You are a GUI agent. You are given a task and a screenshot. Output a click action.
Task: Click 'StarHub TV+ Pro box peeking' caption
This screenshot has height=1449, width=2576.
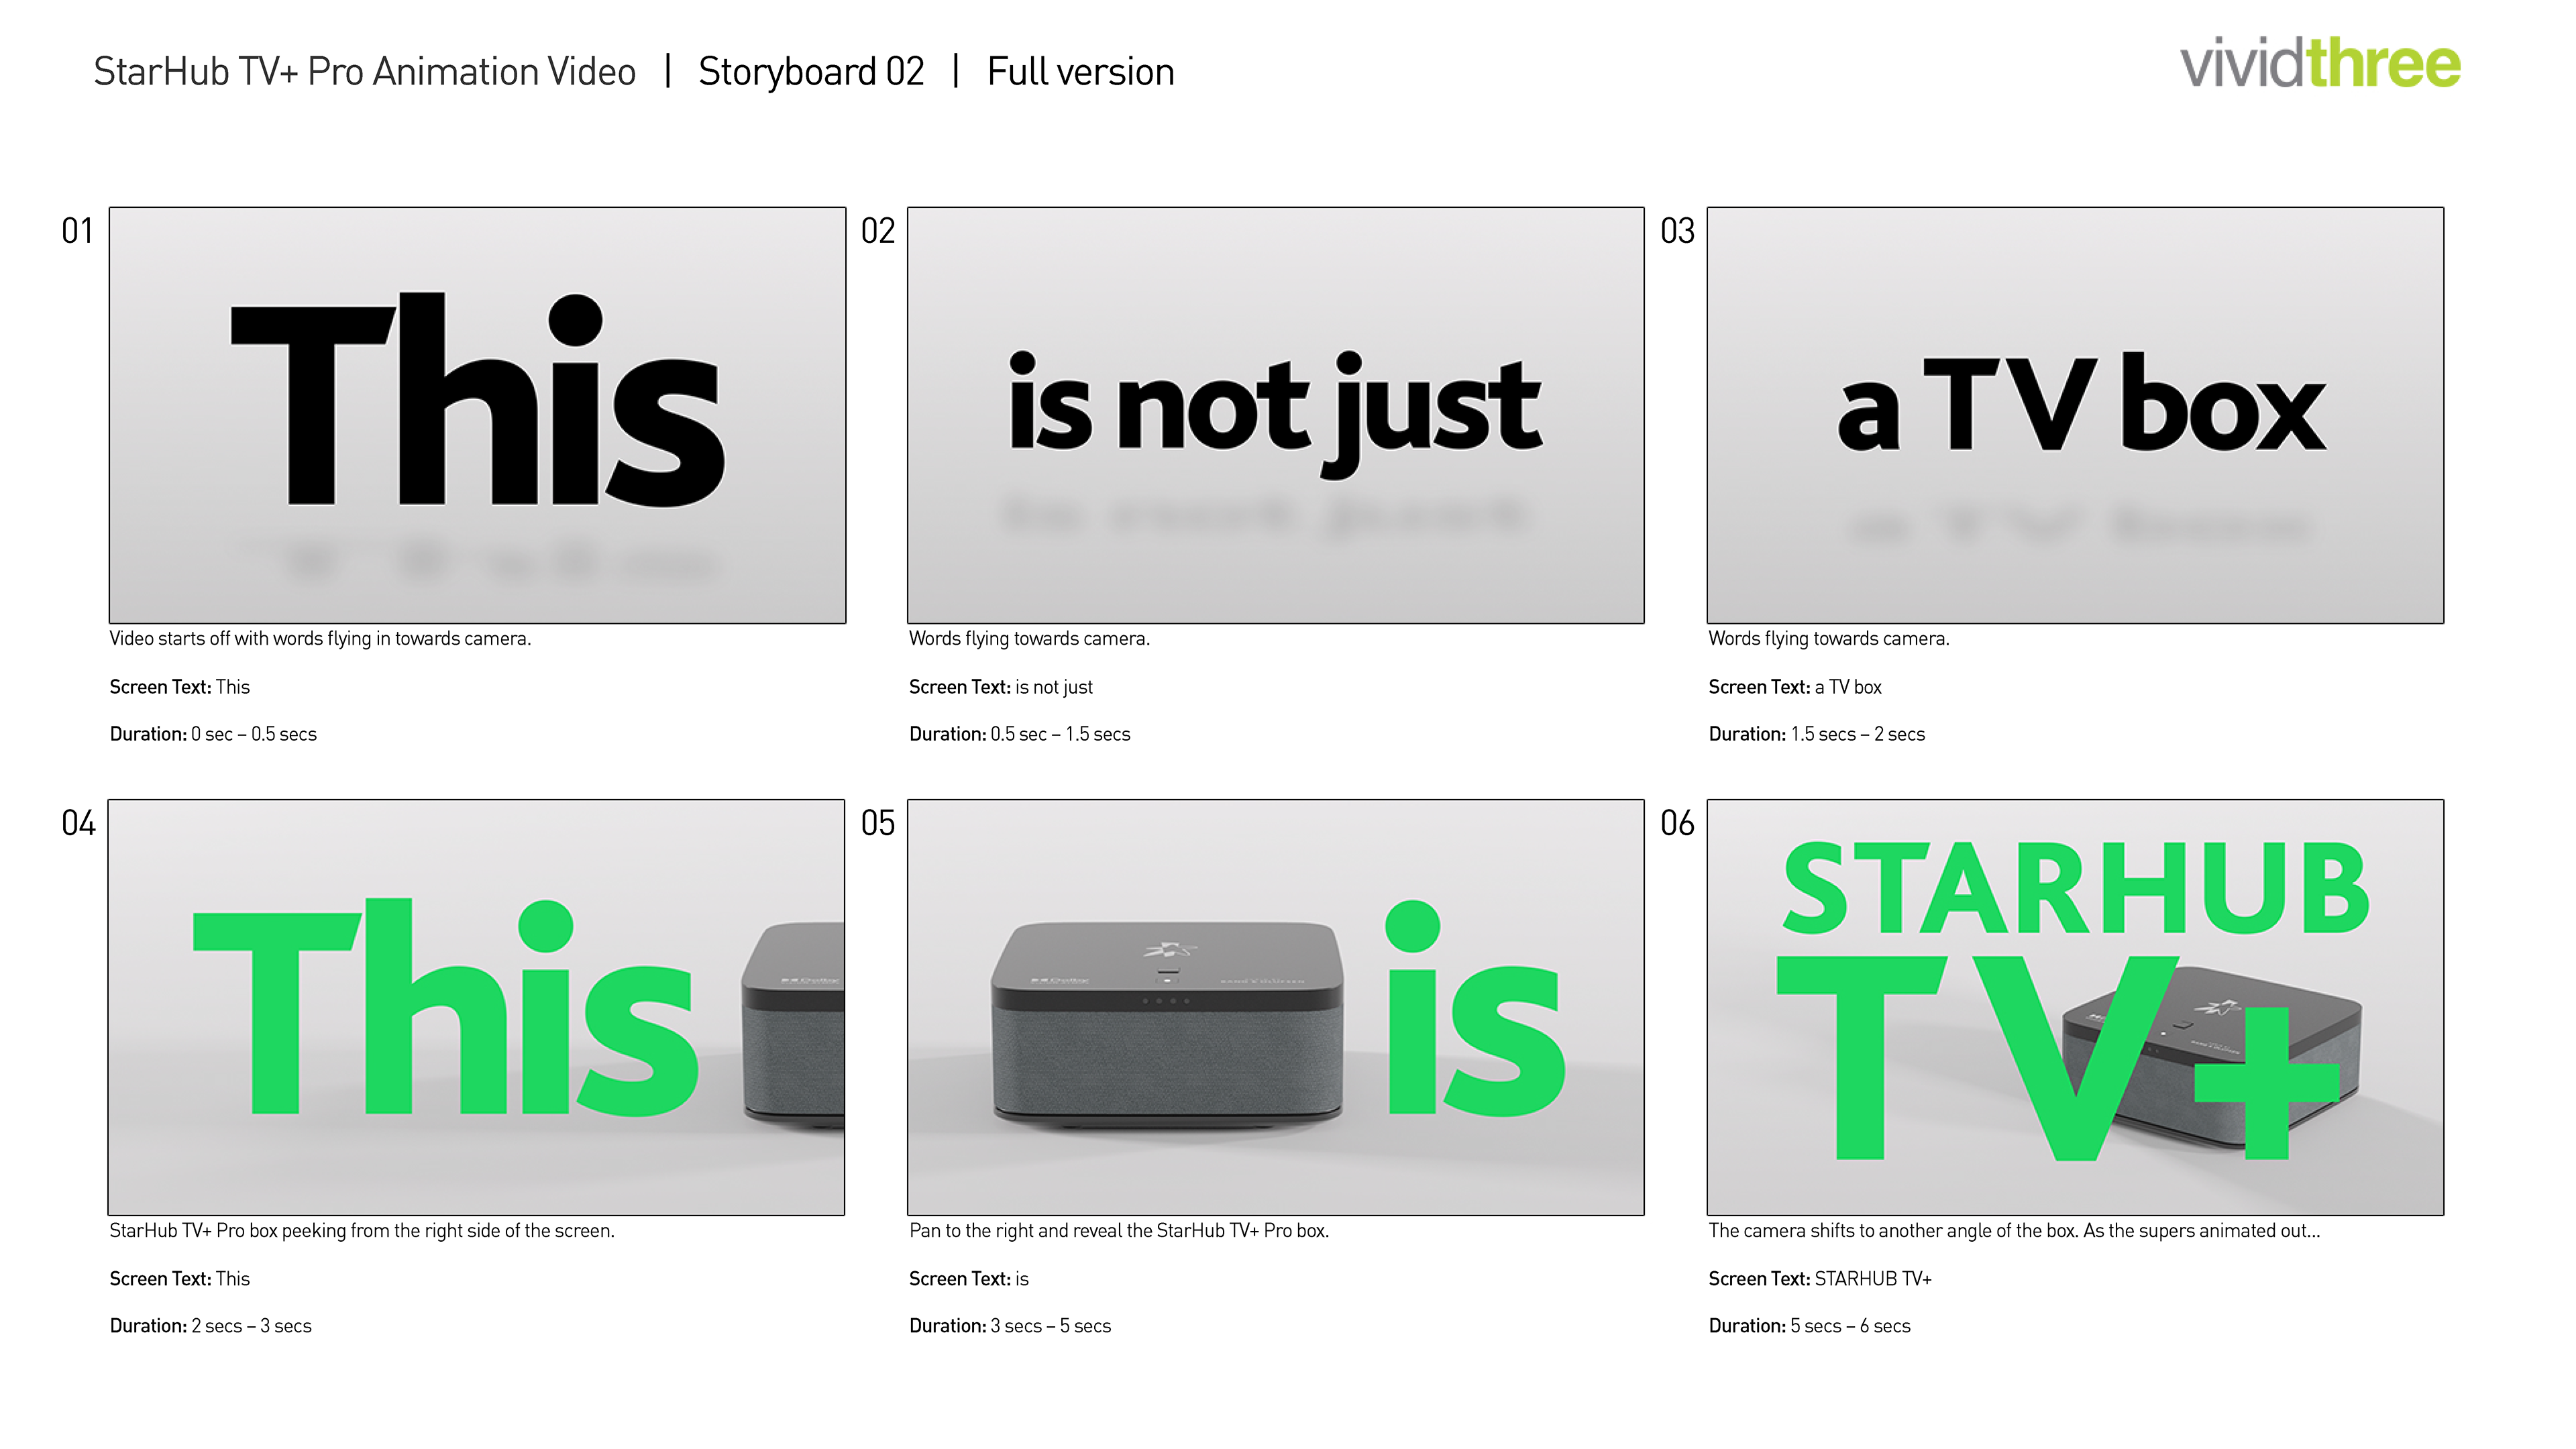pyautogui.click(x=361, y=1230)
